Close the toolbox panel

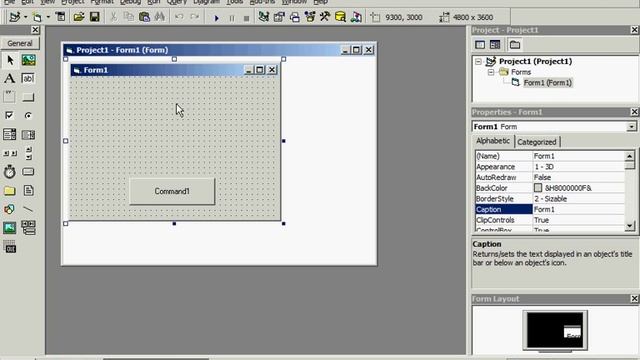click(x=35, y=30)
